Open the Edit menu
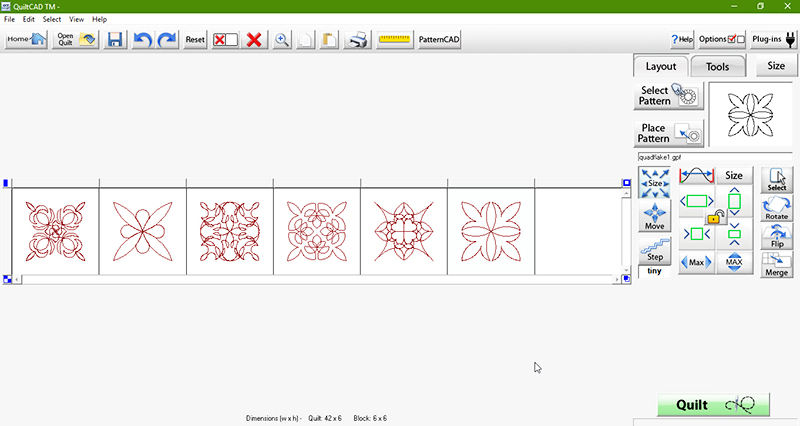This screenshot has width=800, height=426. 29,19
